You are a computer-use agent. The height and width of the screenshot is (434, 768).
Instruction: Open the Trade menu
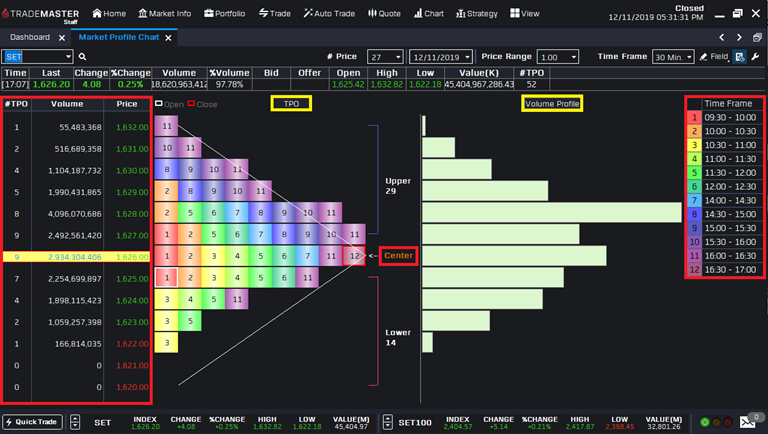(274, 13)
